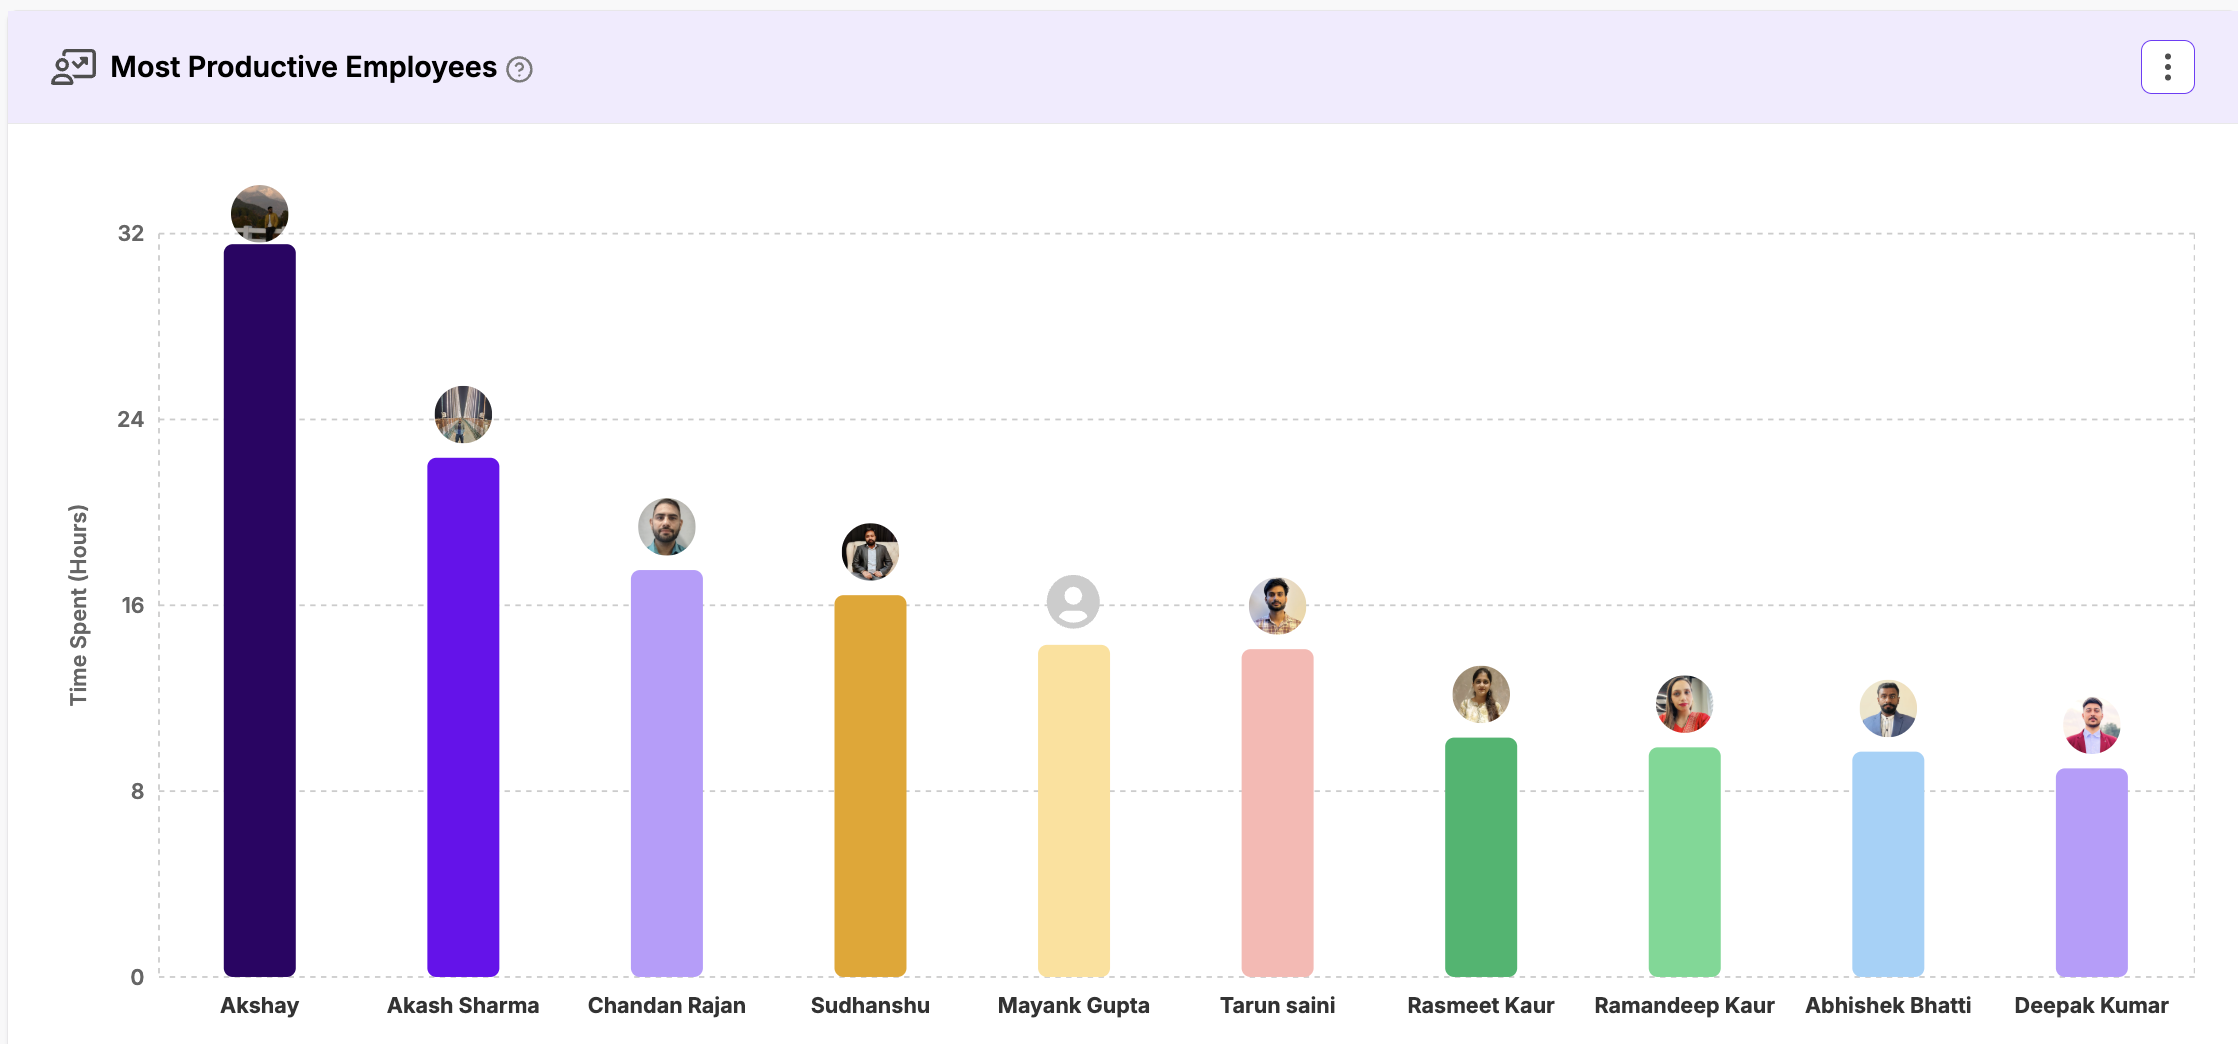Click Sudhanshu's profile photo
The width and height of the screenshot is (2238, 1044).
point(870,551)
